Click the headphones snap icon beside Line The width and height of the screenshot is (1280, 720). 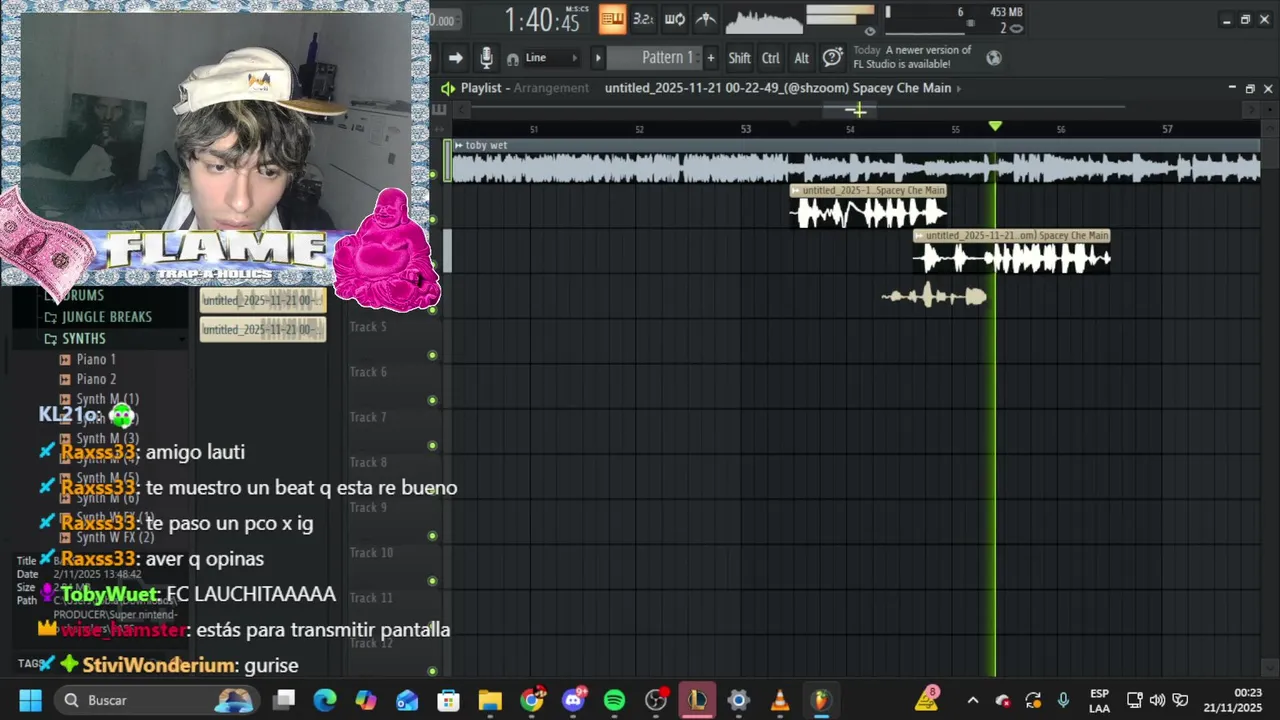click(513, 59)
